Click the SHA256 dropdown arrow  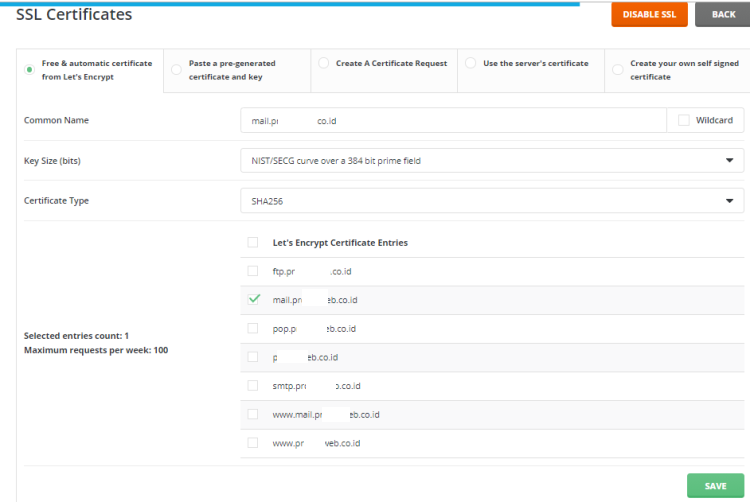(x=729, y=201)
